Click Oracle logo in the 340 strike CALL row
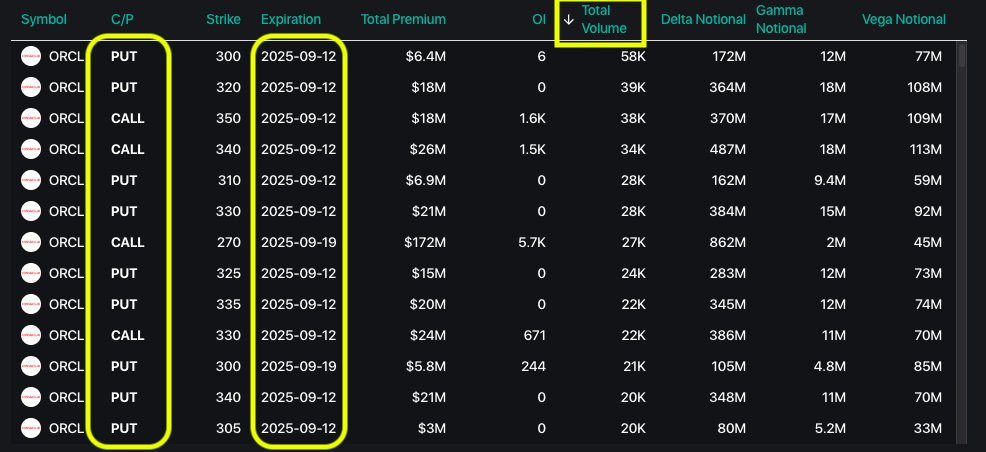 pyautogui.click(x=31, y=149)
